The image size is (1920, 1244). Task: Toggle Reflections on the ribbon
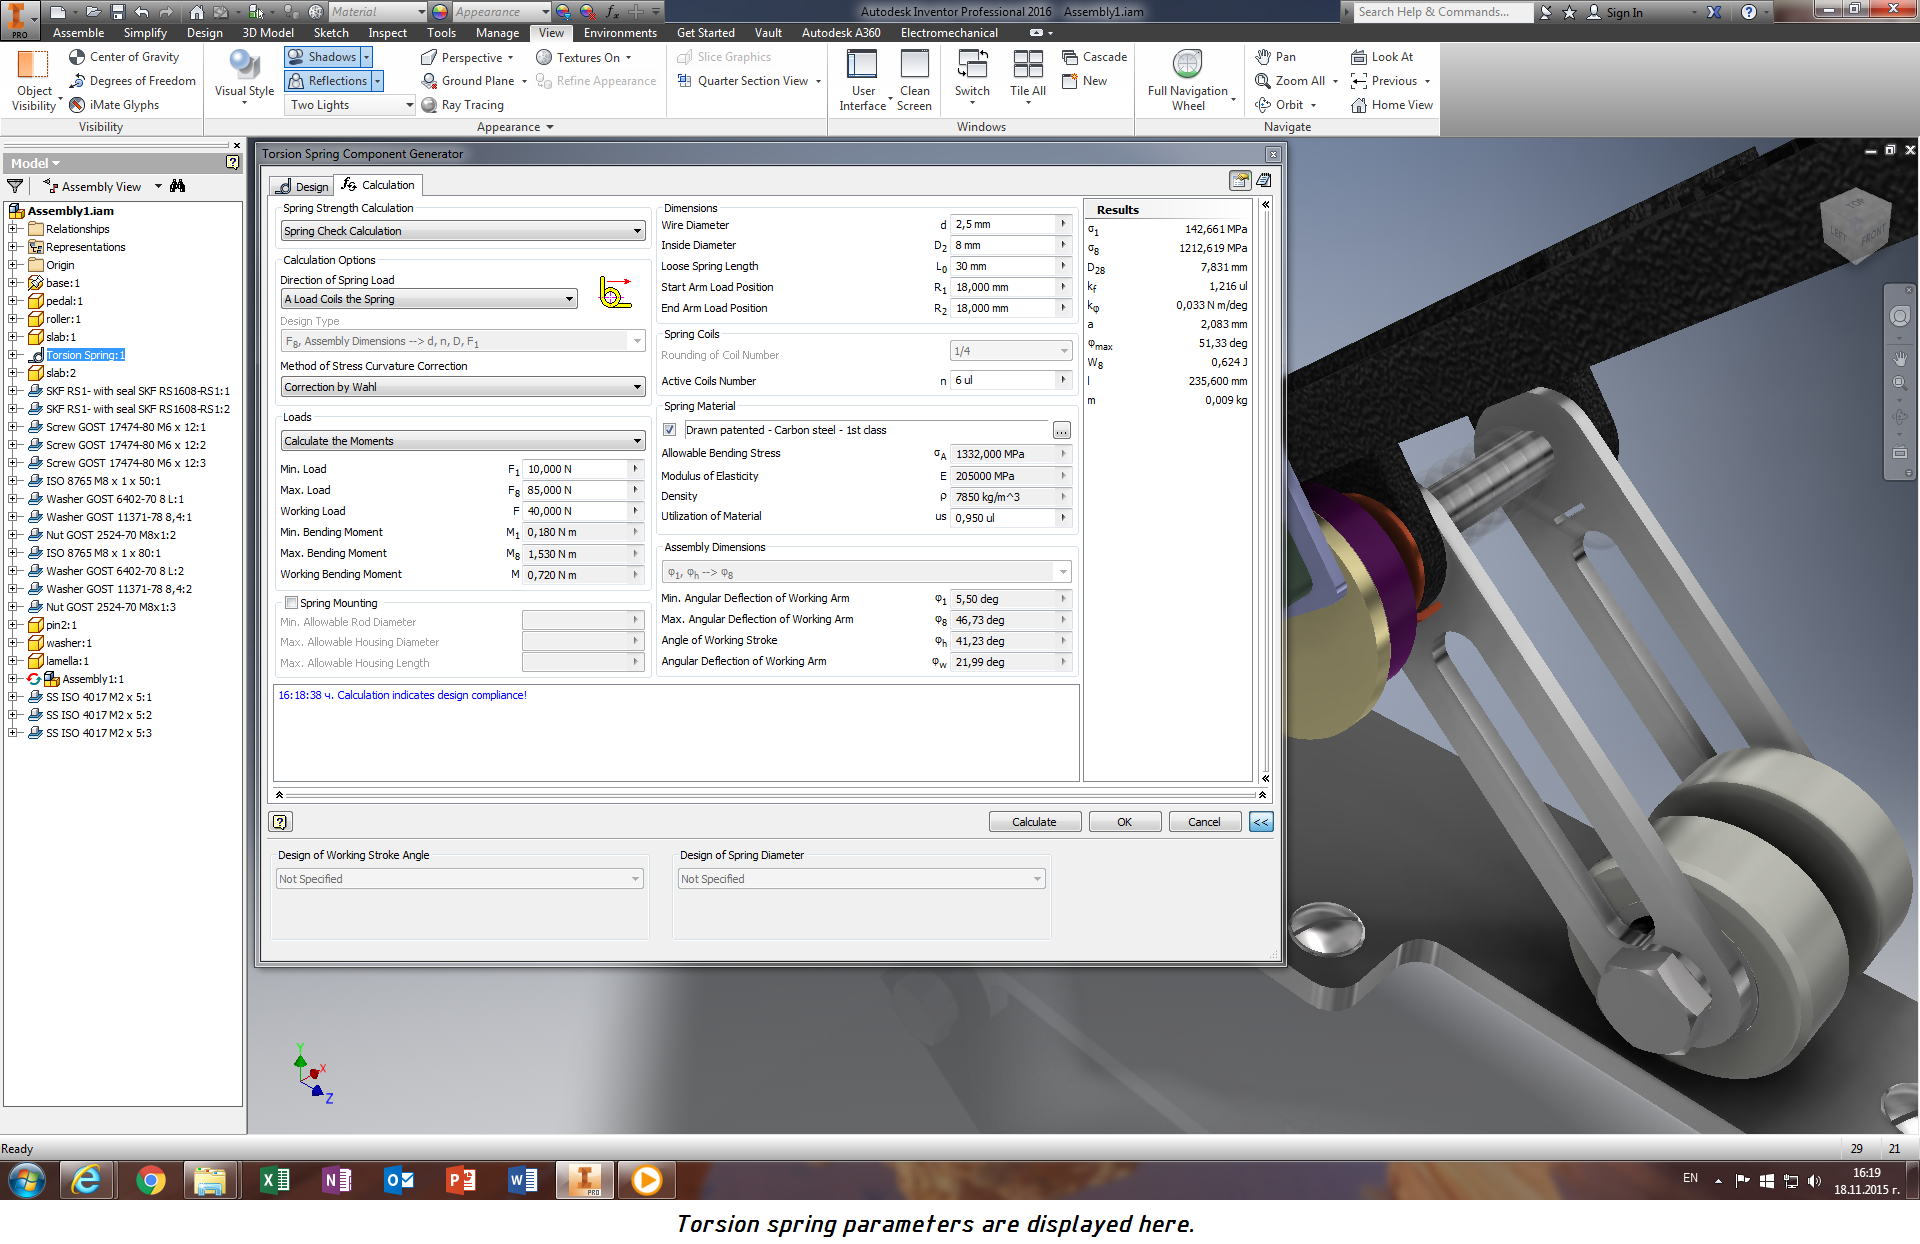pos(328,81)
